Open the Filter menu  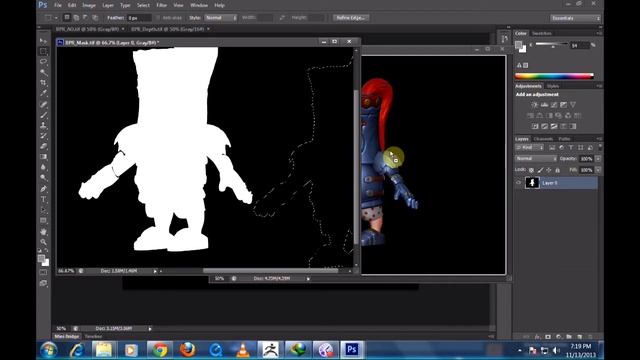162,5
